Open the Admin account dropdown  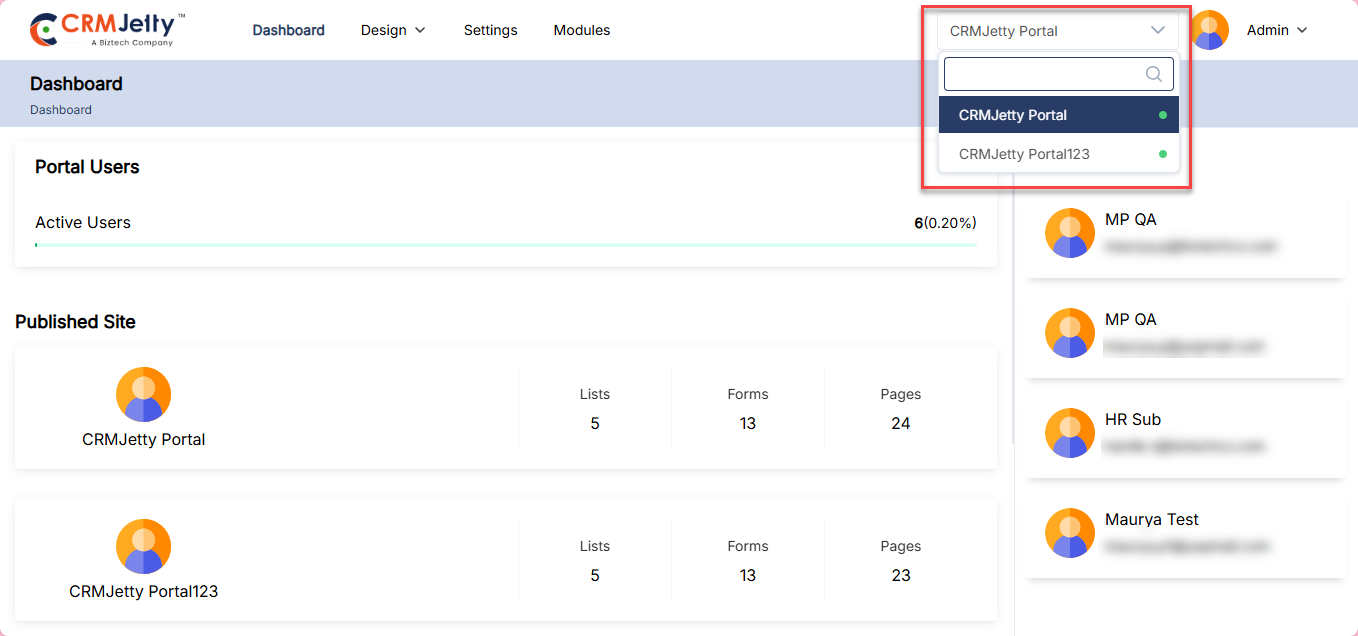pos(1277,30)
